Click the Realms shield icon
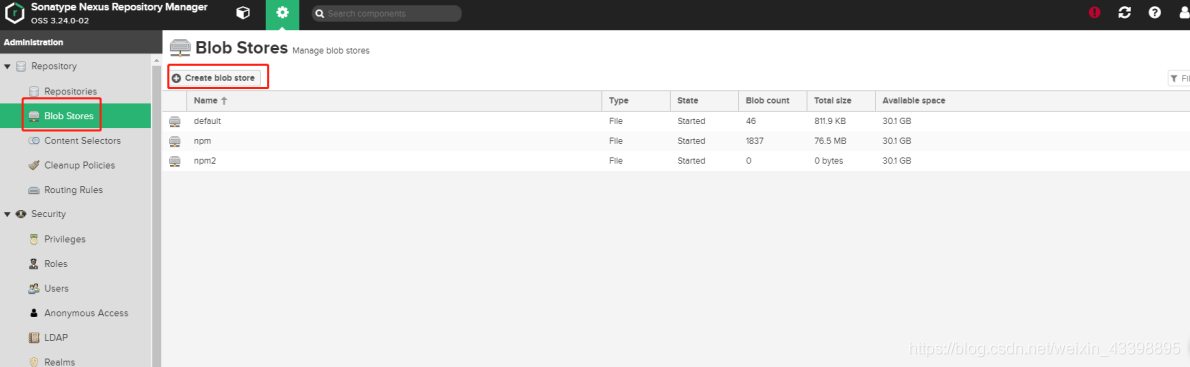 33,362
